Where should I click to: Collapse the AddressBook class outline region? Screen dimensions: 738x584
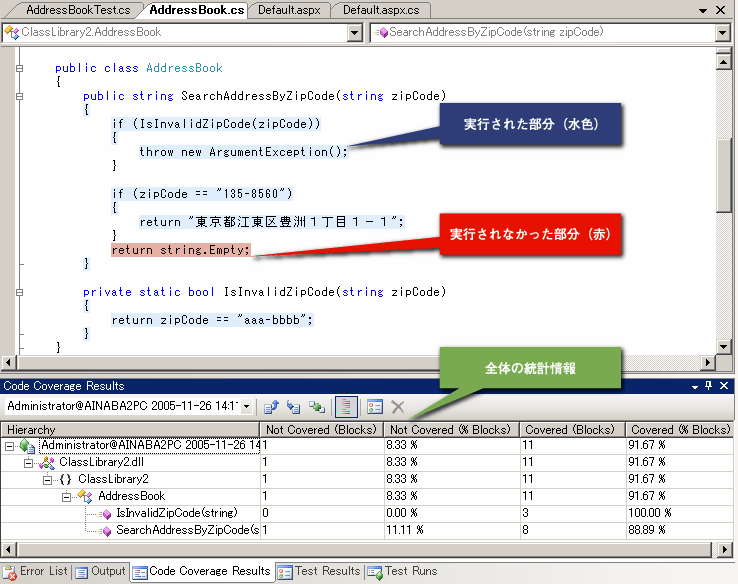(19, 68)
